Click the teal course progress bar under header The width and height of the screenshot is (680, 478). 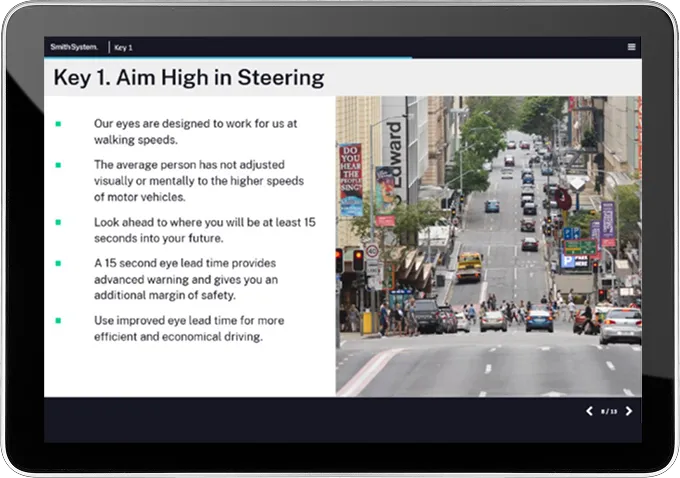(x=200, y=58)
